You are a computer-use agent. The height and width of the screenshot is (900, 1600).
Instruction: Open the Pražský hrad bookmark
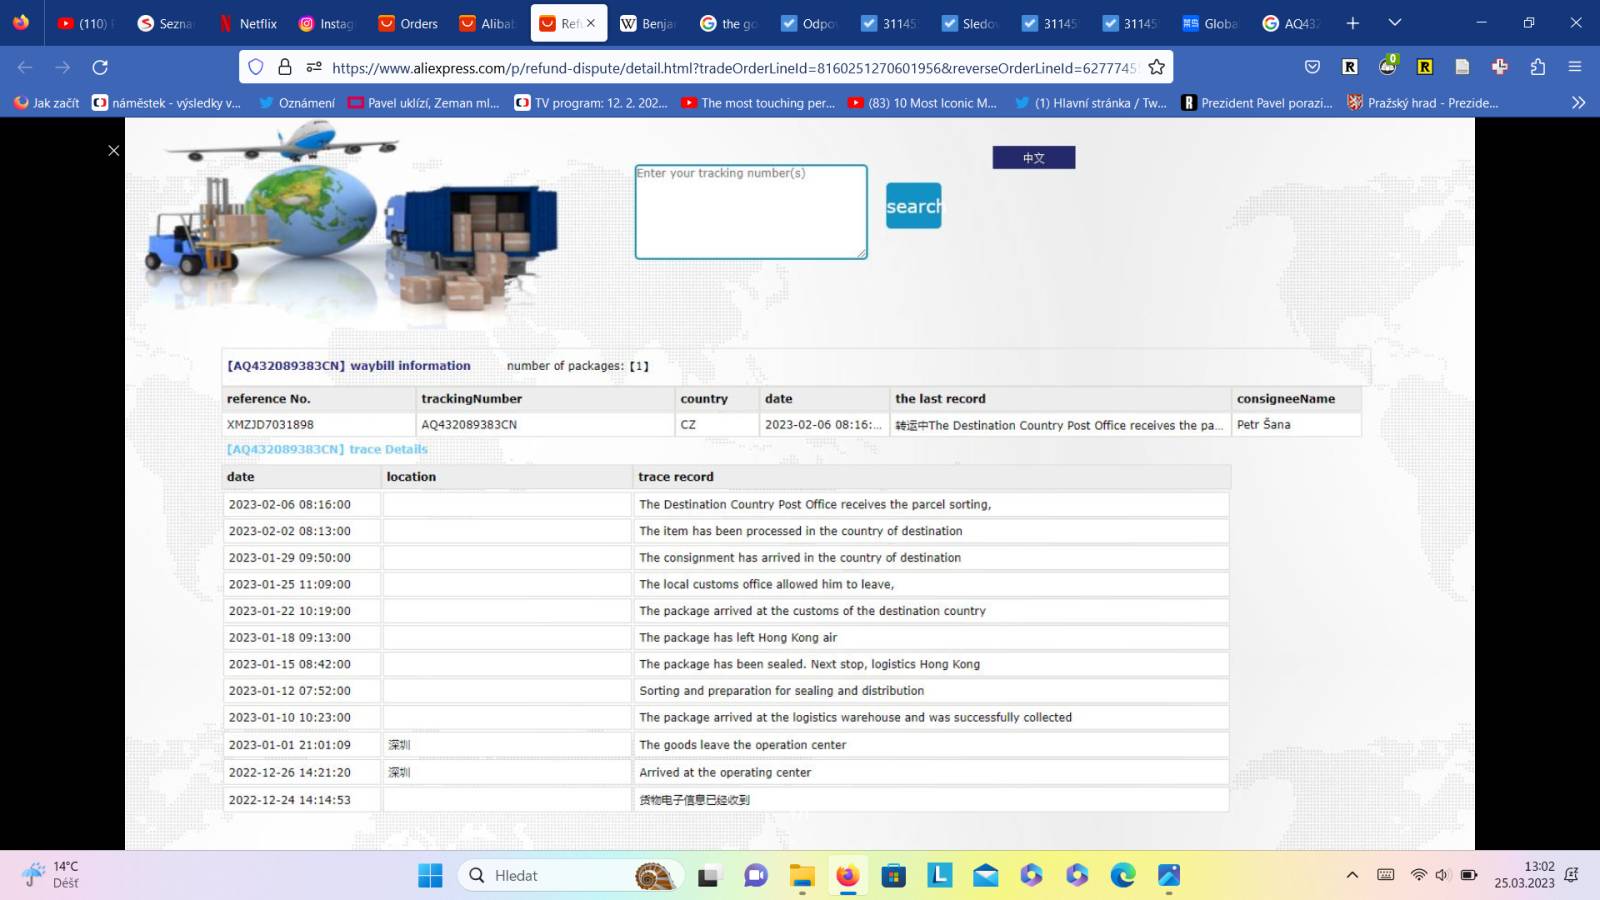point(1423,102)
